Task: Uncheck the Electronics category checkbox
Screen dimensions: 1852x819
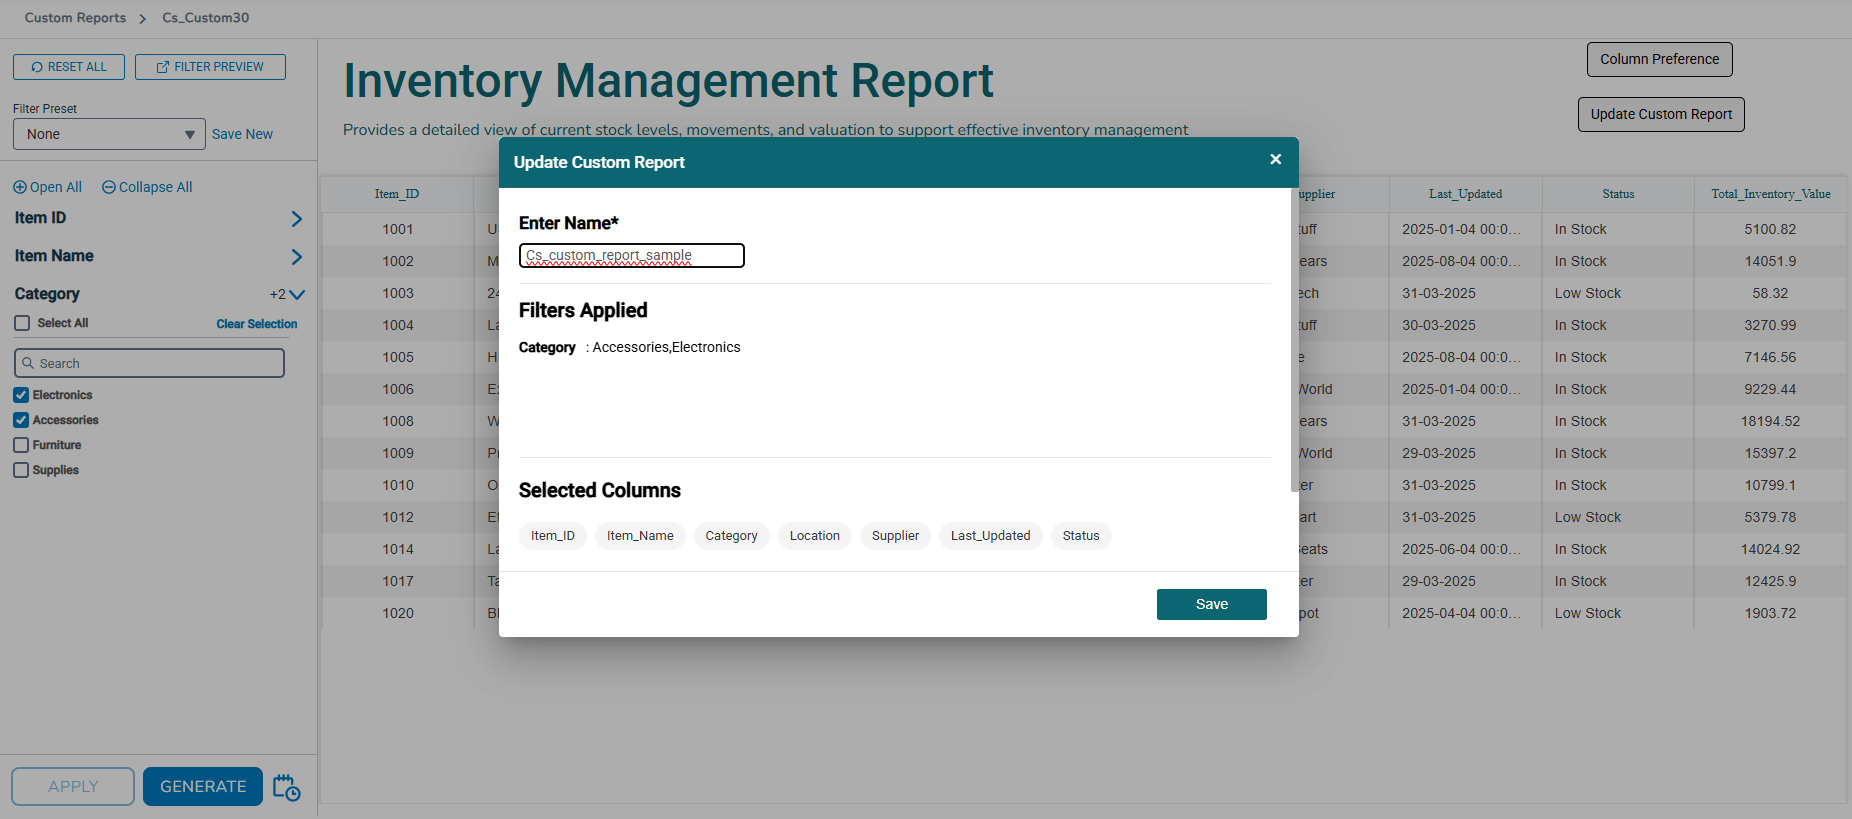Action: coord(21,395)
